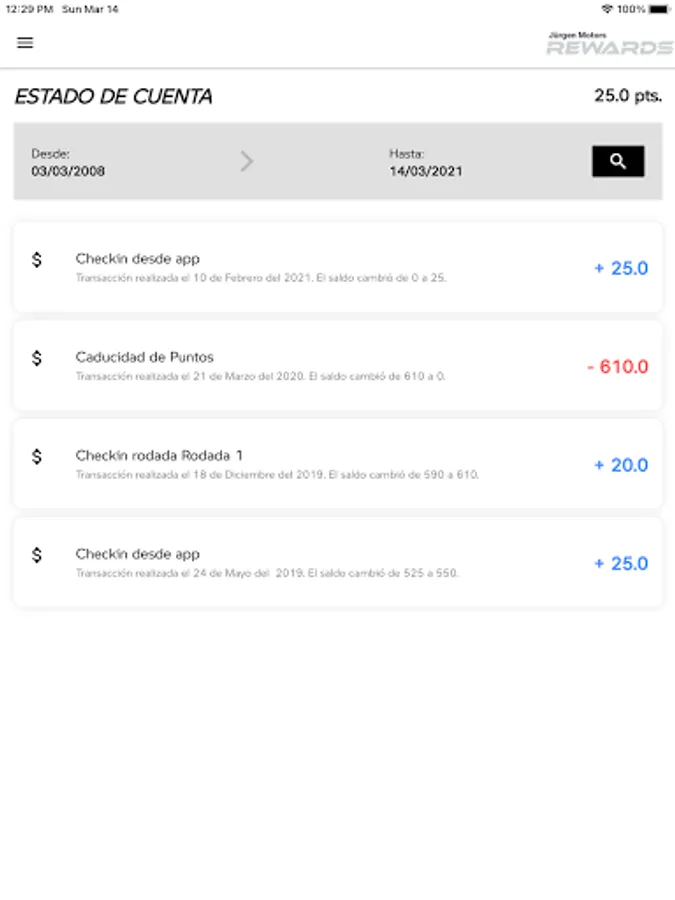This screenshot has height=900, width=675.
Task: Open the Checkin desde app February 2021 entry
Action: point(300,268)
